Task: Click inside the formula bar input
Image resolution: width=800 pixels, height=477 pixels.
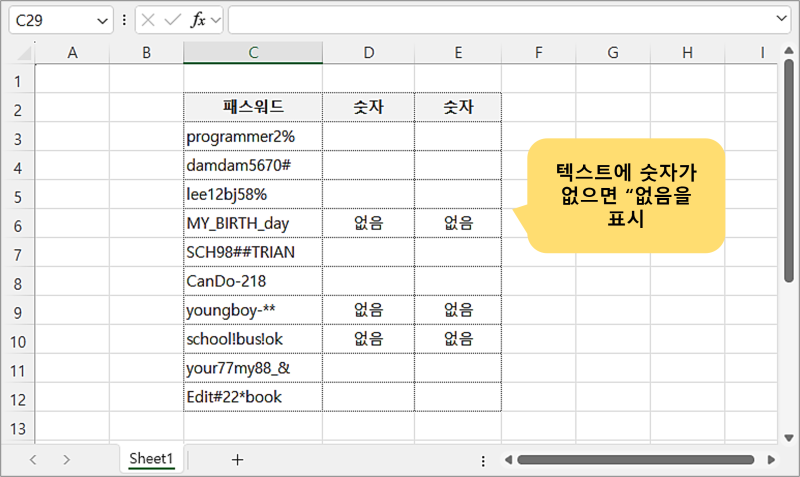Action: (x=500, y=19)
